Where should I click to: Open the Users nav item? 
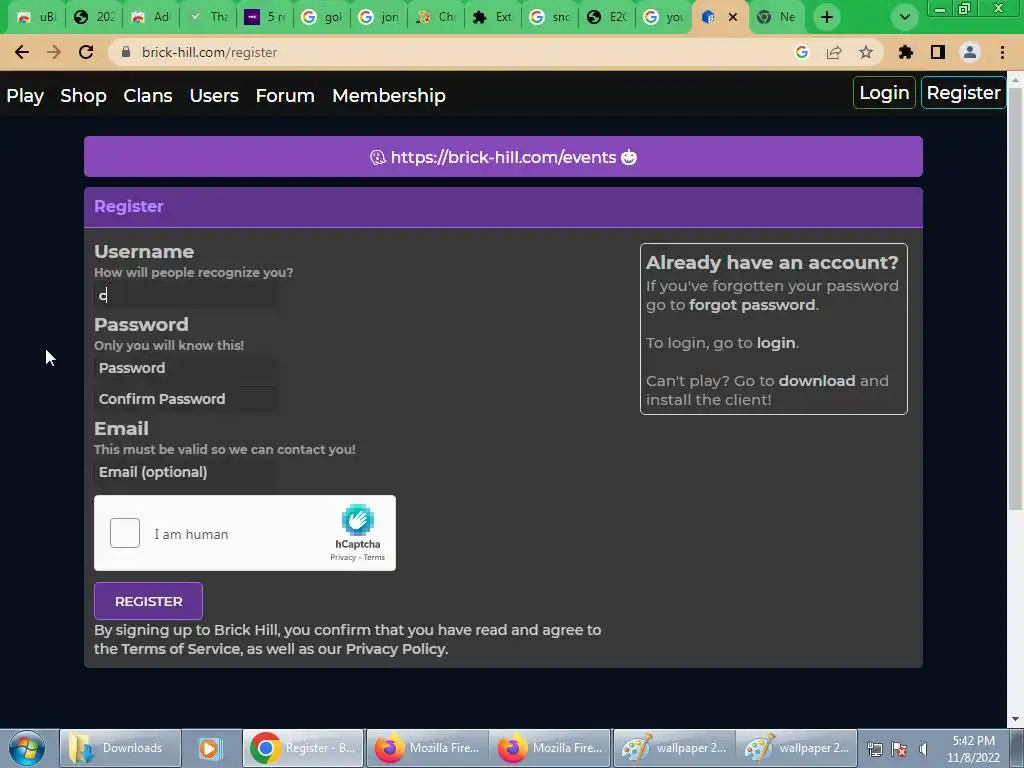point(214,95)
